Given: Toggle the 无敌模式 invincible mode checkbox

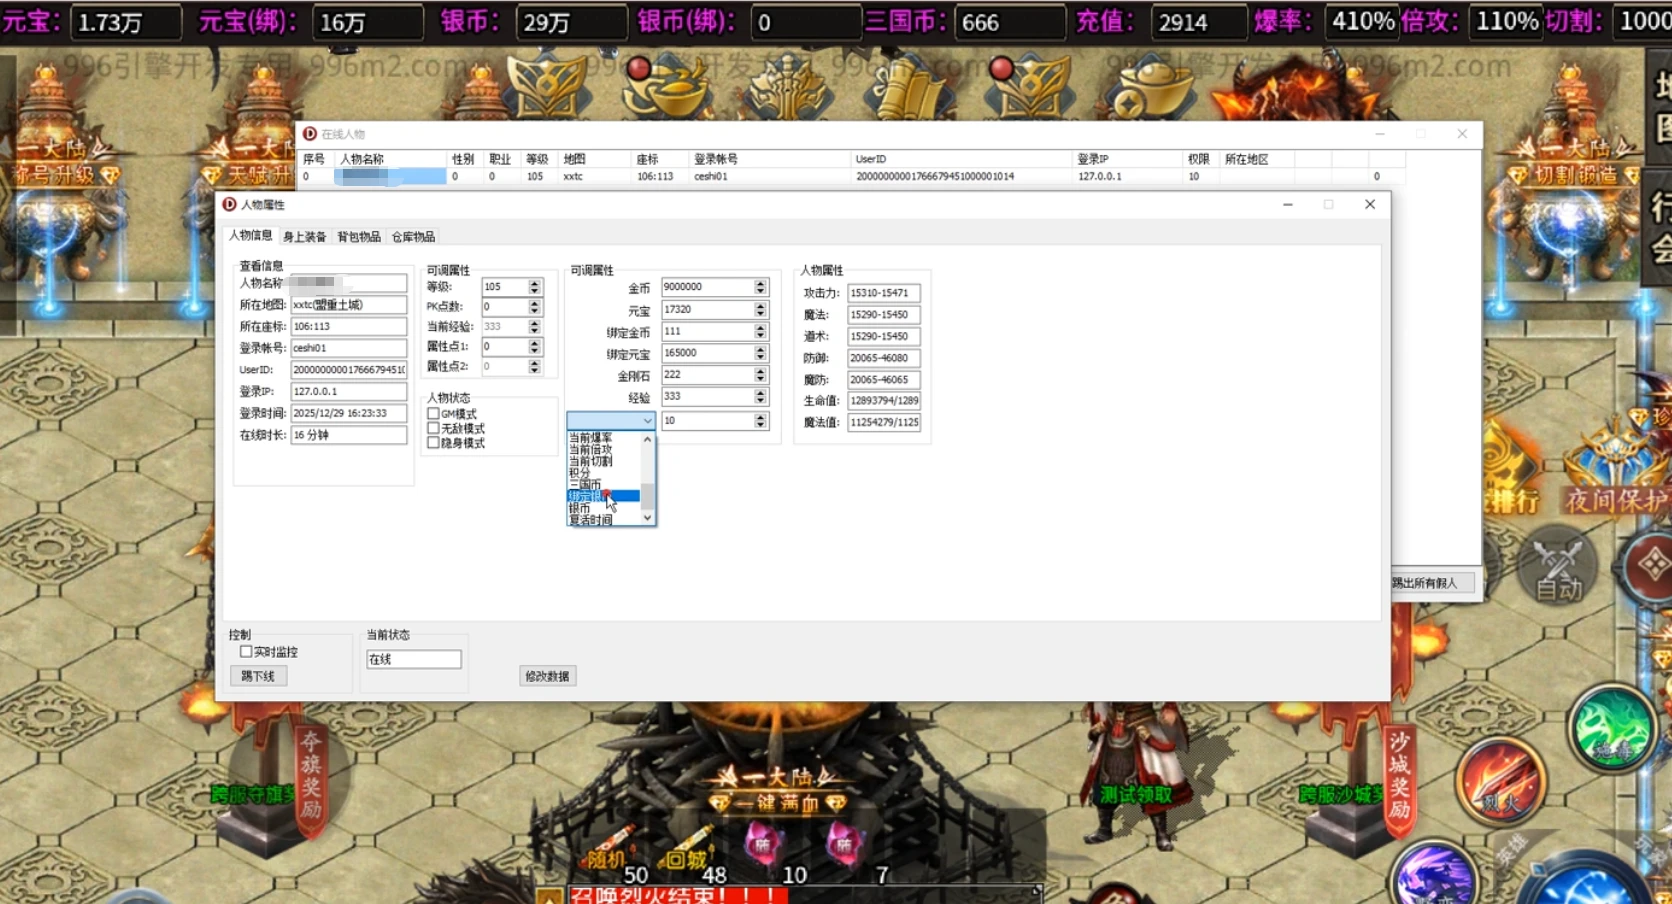Looking at the screenshot, I should [x=433, y=428].
